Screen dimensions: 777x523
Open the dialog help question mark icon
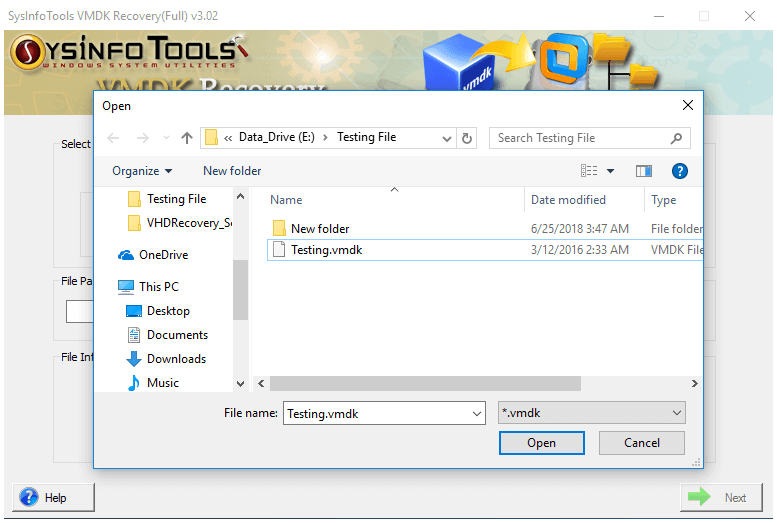coord(680,171)
